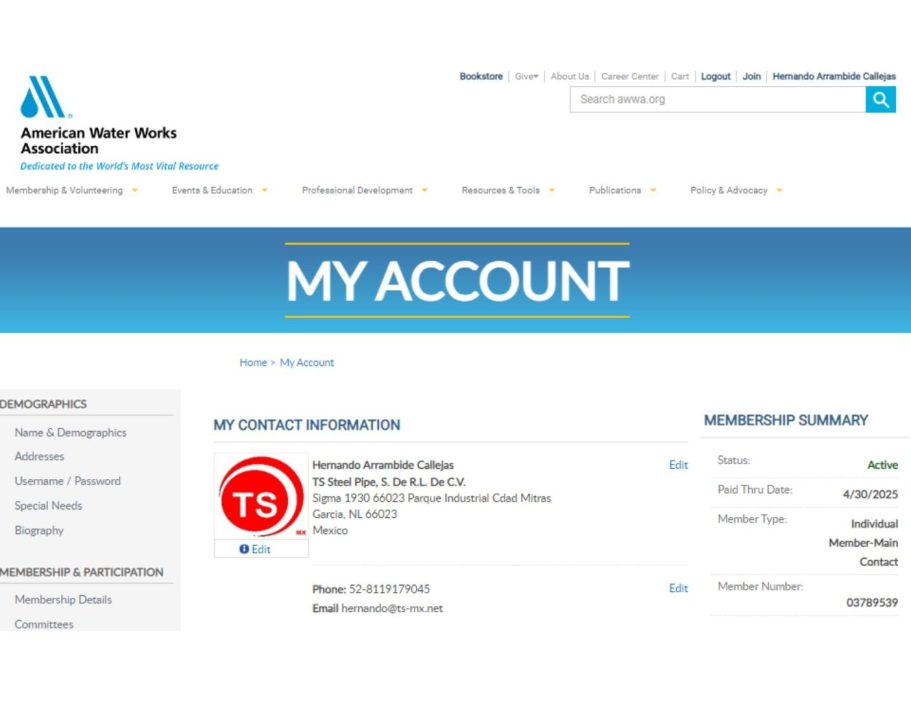The image size is (911, 701).
Task: Select the Individual Member-Main Contact member type
Action: [863, 542]
